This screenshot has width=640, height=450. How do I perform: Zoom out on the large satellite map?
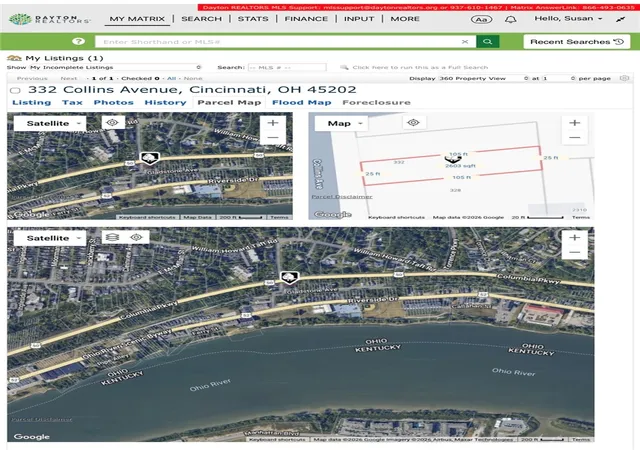coord(575,252)
